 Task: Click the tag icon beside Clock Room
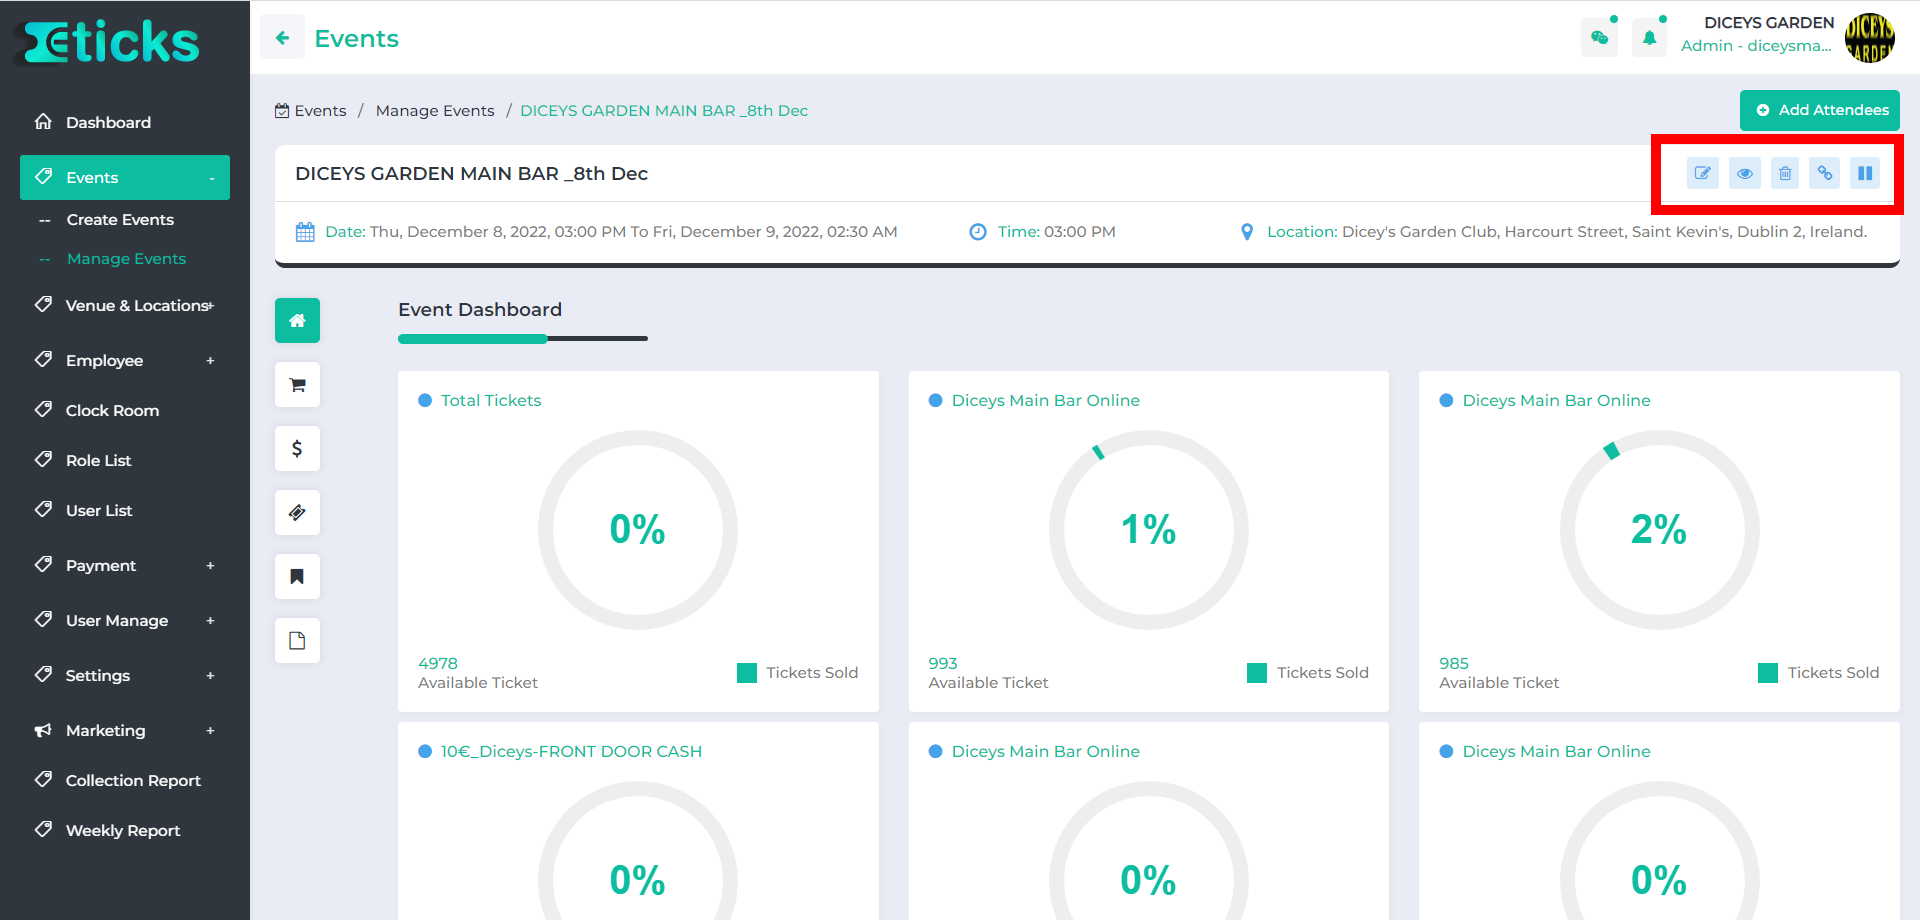click(x=43, y=409)
